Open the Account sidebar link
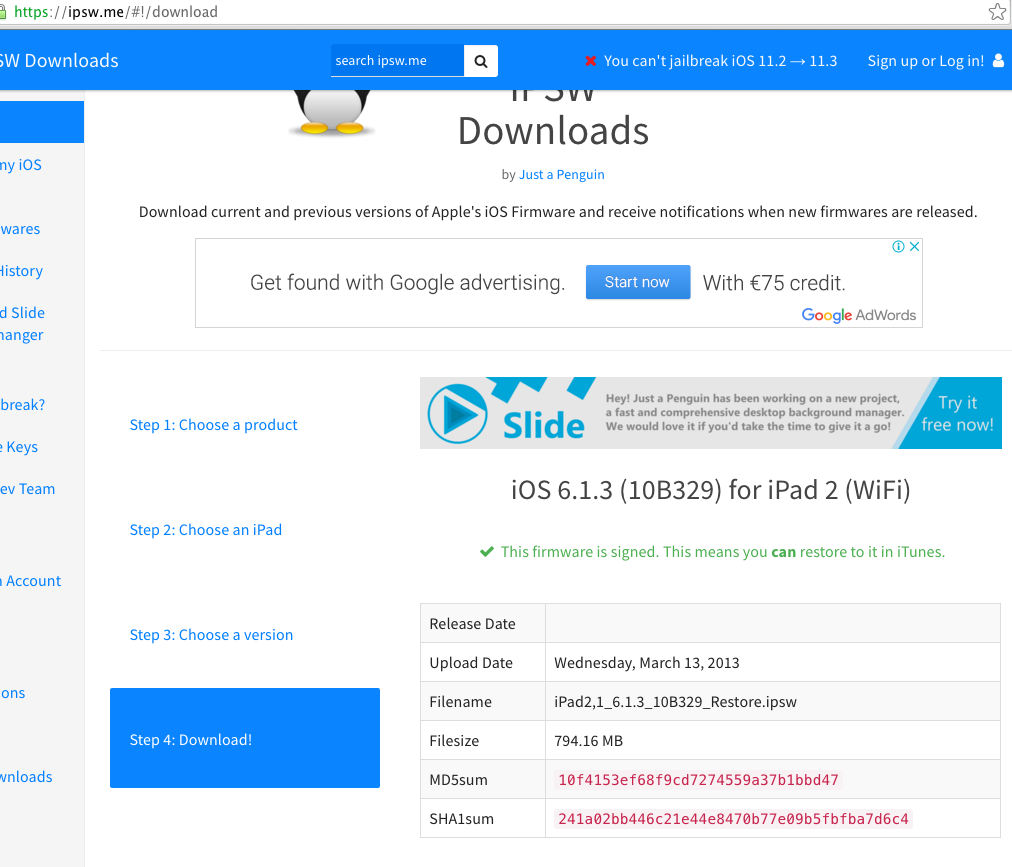 pyautogui.click(x=30, y=581)
